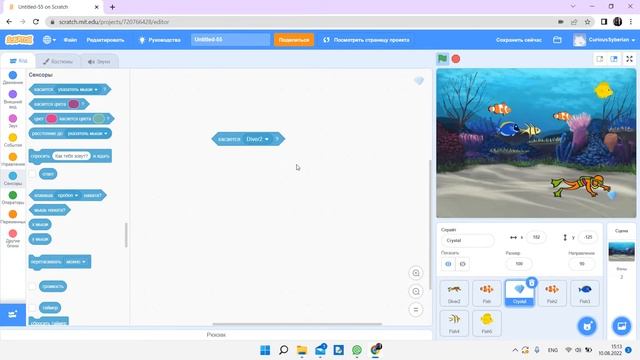Open new browser tab
The width and height of the screenshot is (640, 360).
[112, 7]
